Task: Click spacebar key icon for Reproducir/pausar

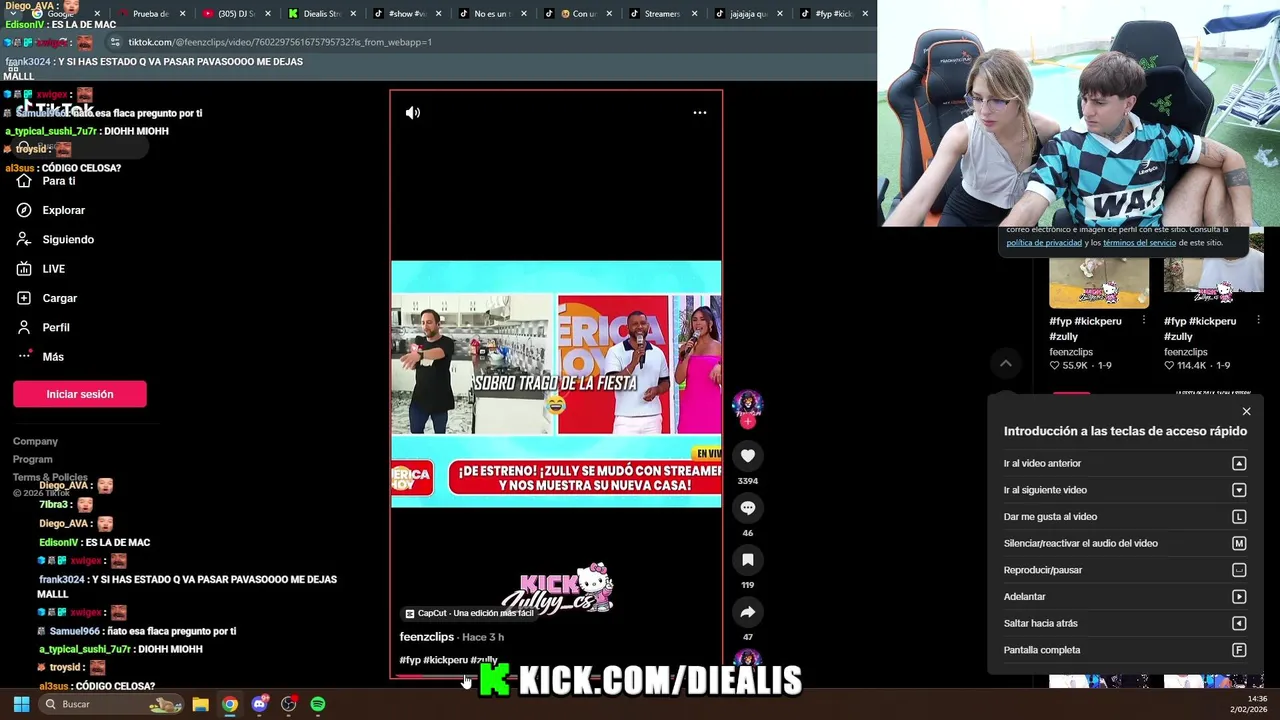Action: [x=1239, y=570]
